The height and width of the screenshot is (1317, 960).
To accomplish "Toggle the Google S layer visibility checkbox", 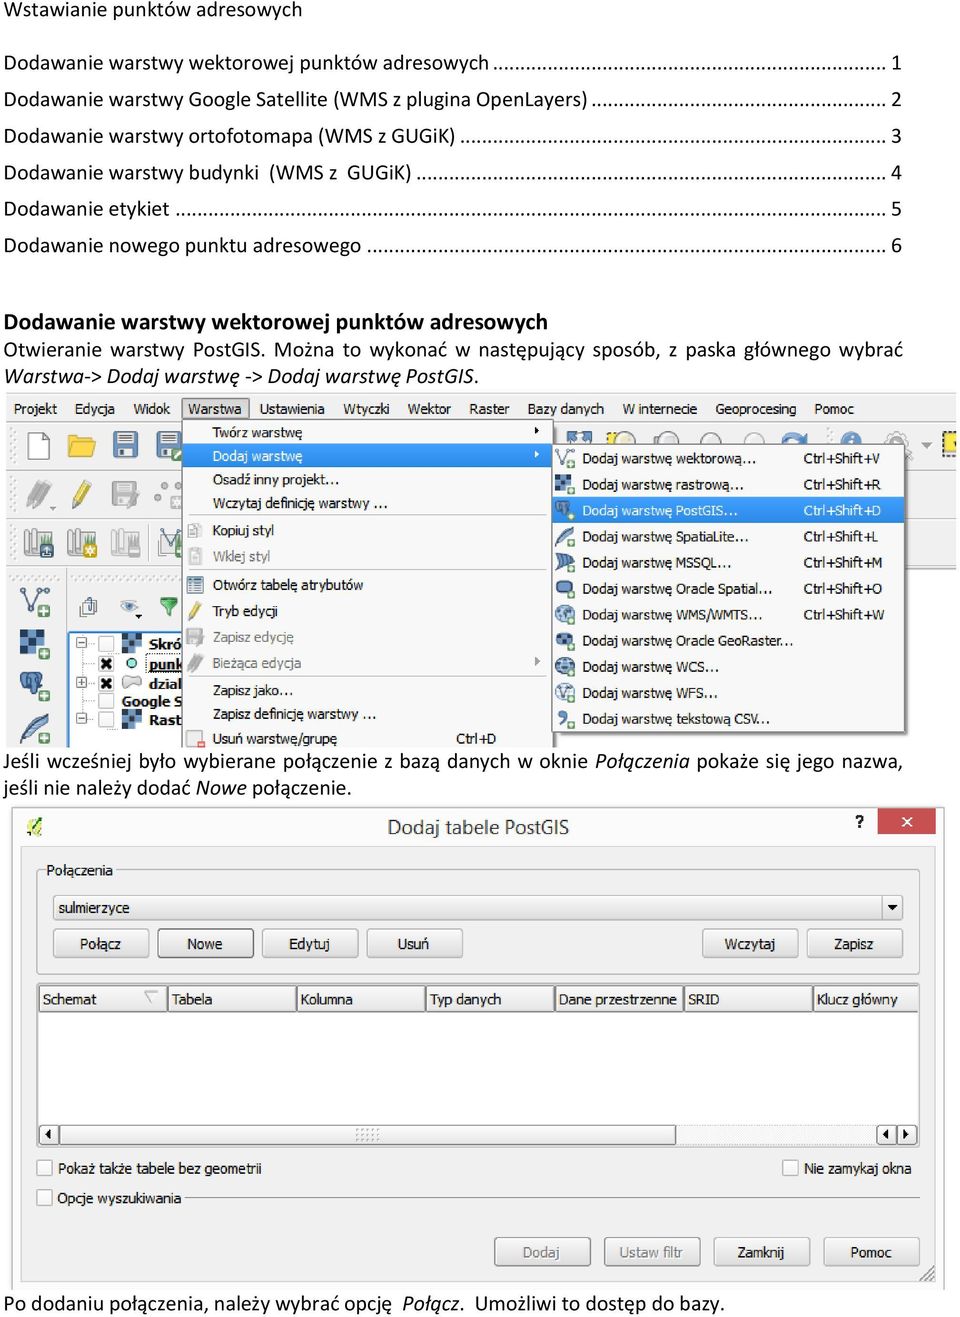I will 106,701.
